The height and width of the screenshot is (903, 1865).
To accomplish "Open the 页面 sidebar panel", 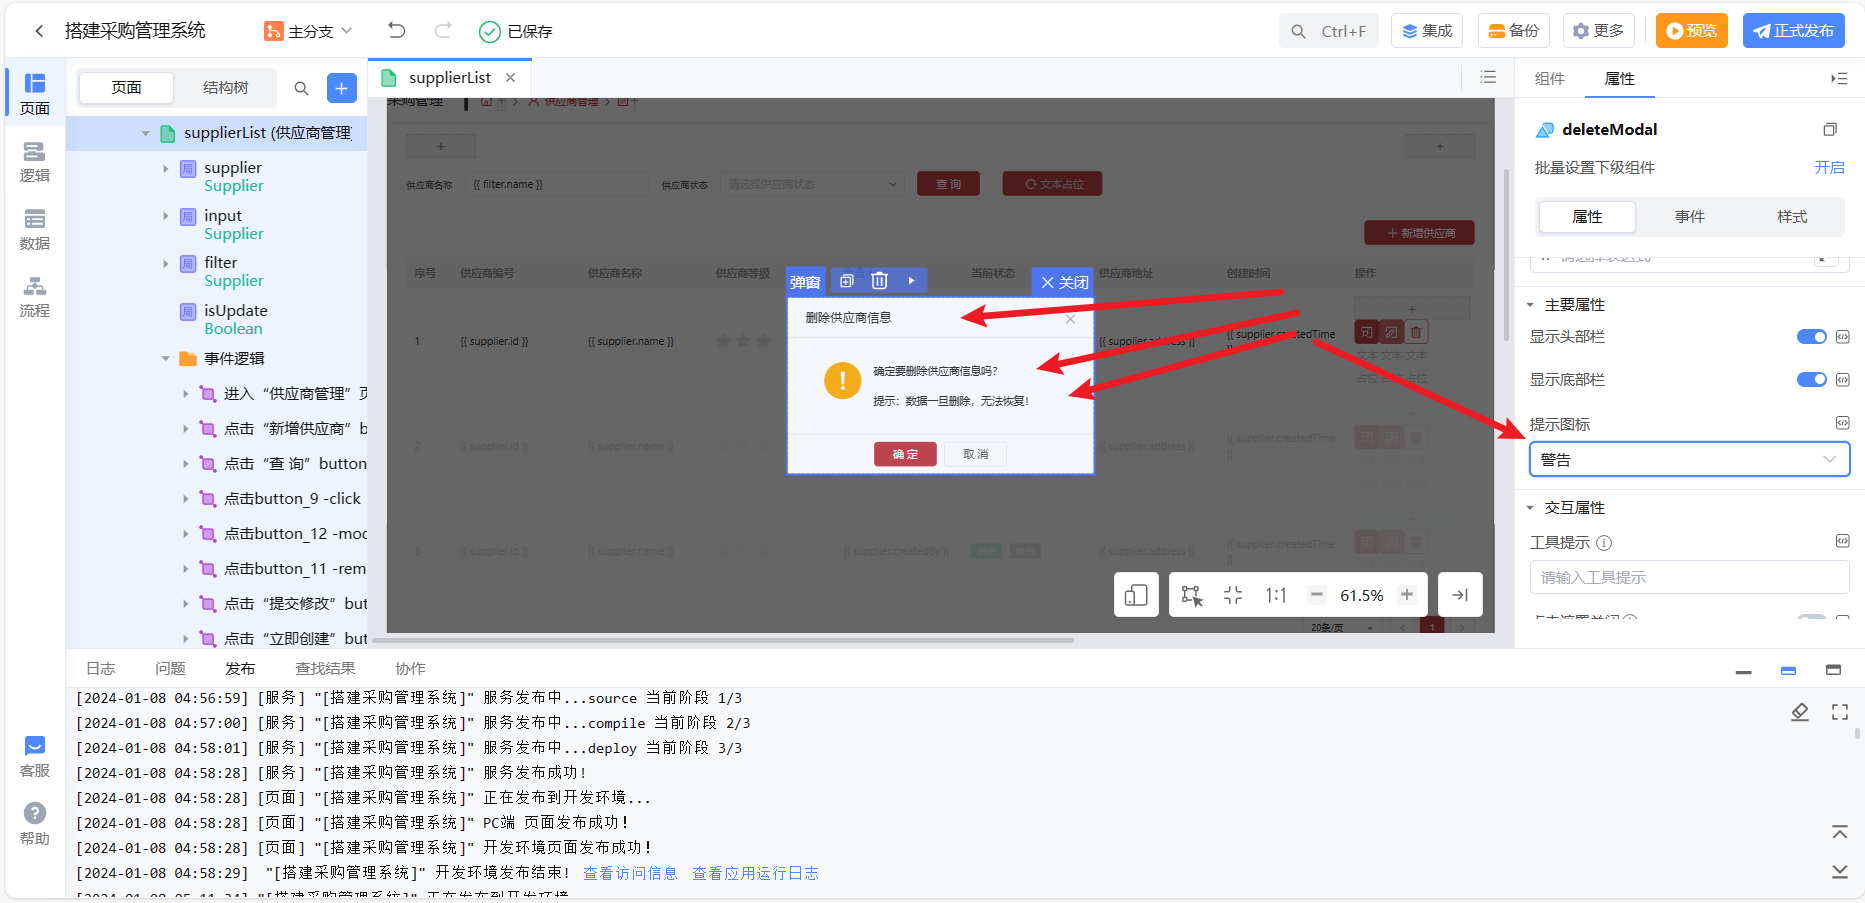I will coord(35,94).
